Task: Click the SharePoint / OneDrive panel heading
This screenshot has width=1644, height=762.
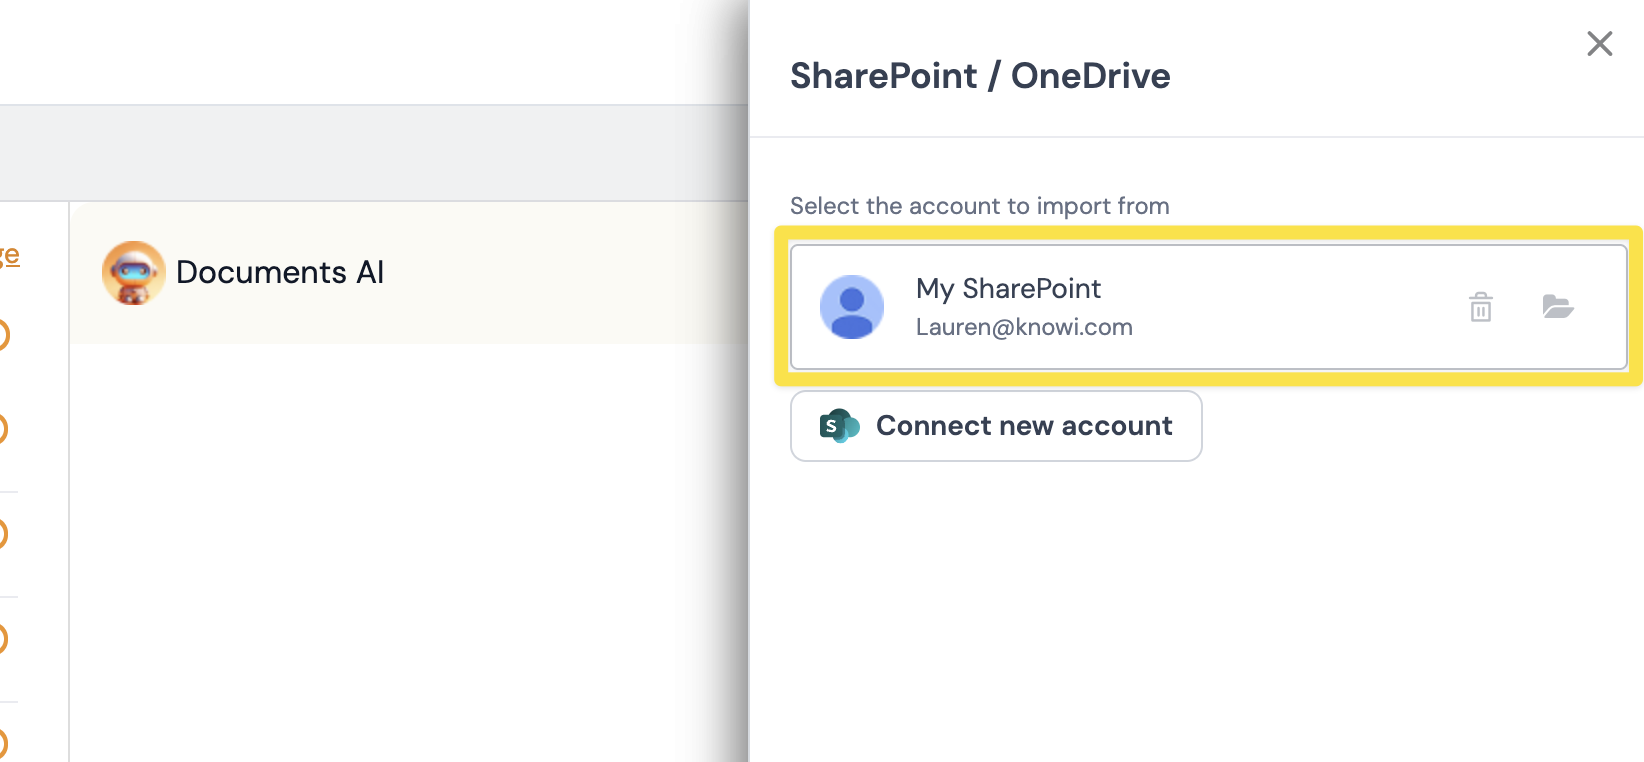Action: [980, 76]
